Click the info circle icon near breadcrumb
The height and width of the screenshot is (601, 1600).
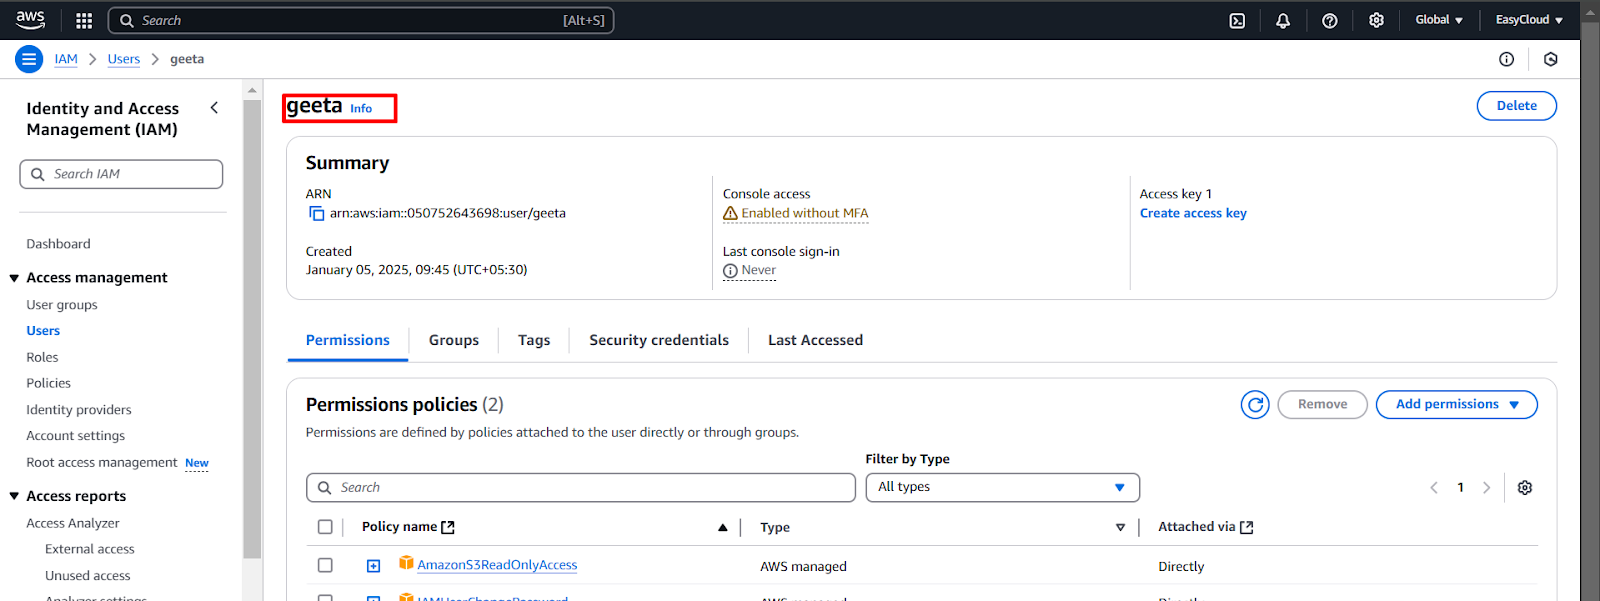(1506, 59)
